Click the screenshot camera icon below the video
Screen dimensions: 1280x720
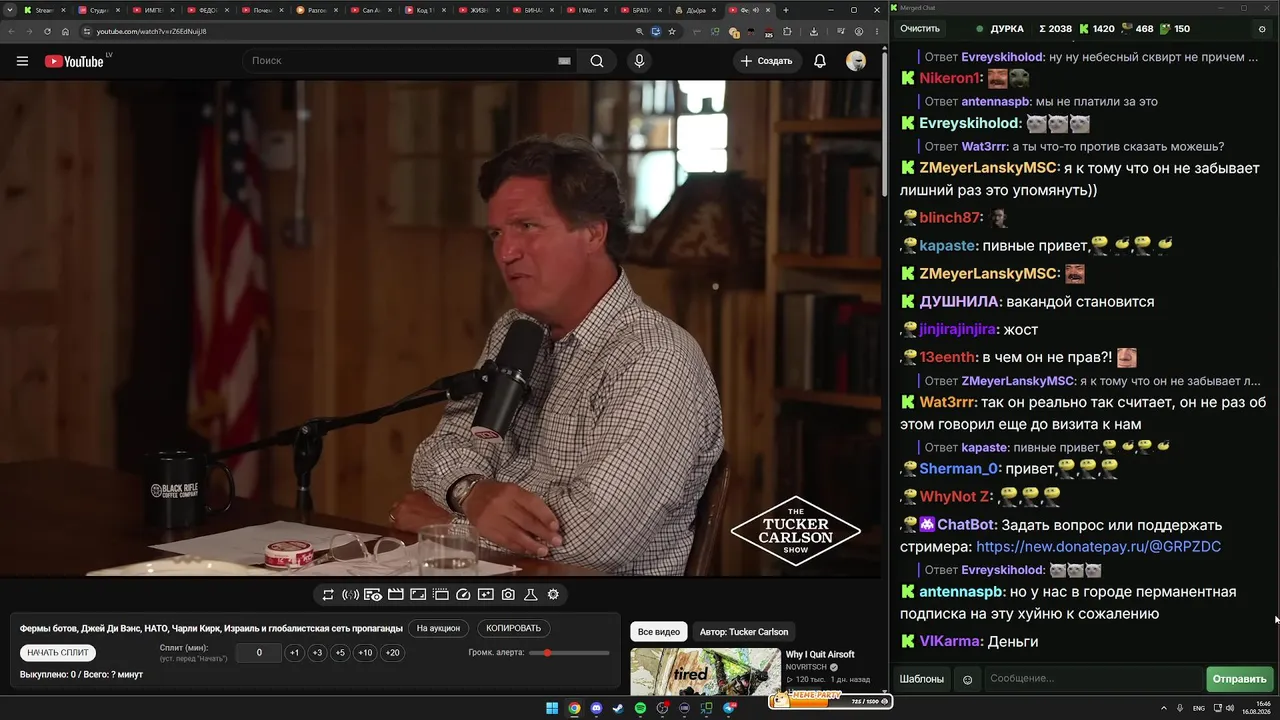(x=508, y=595)
